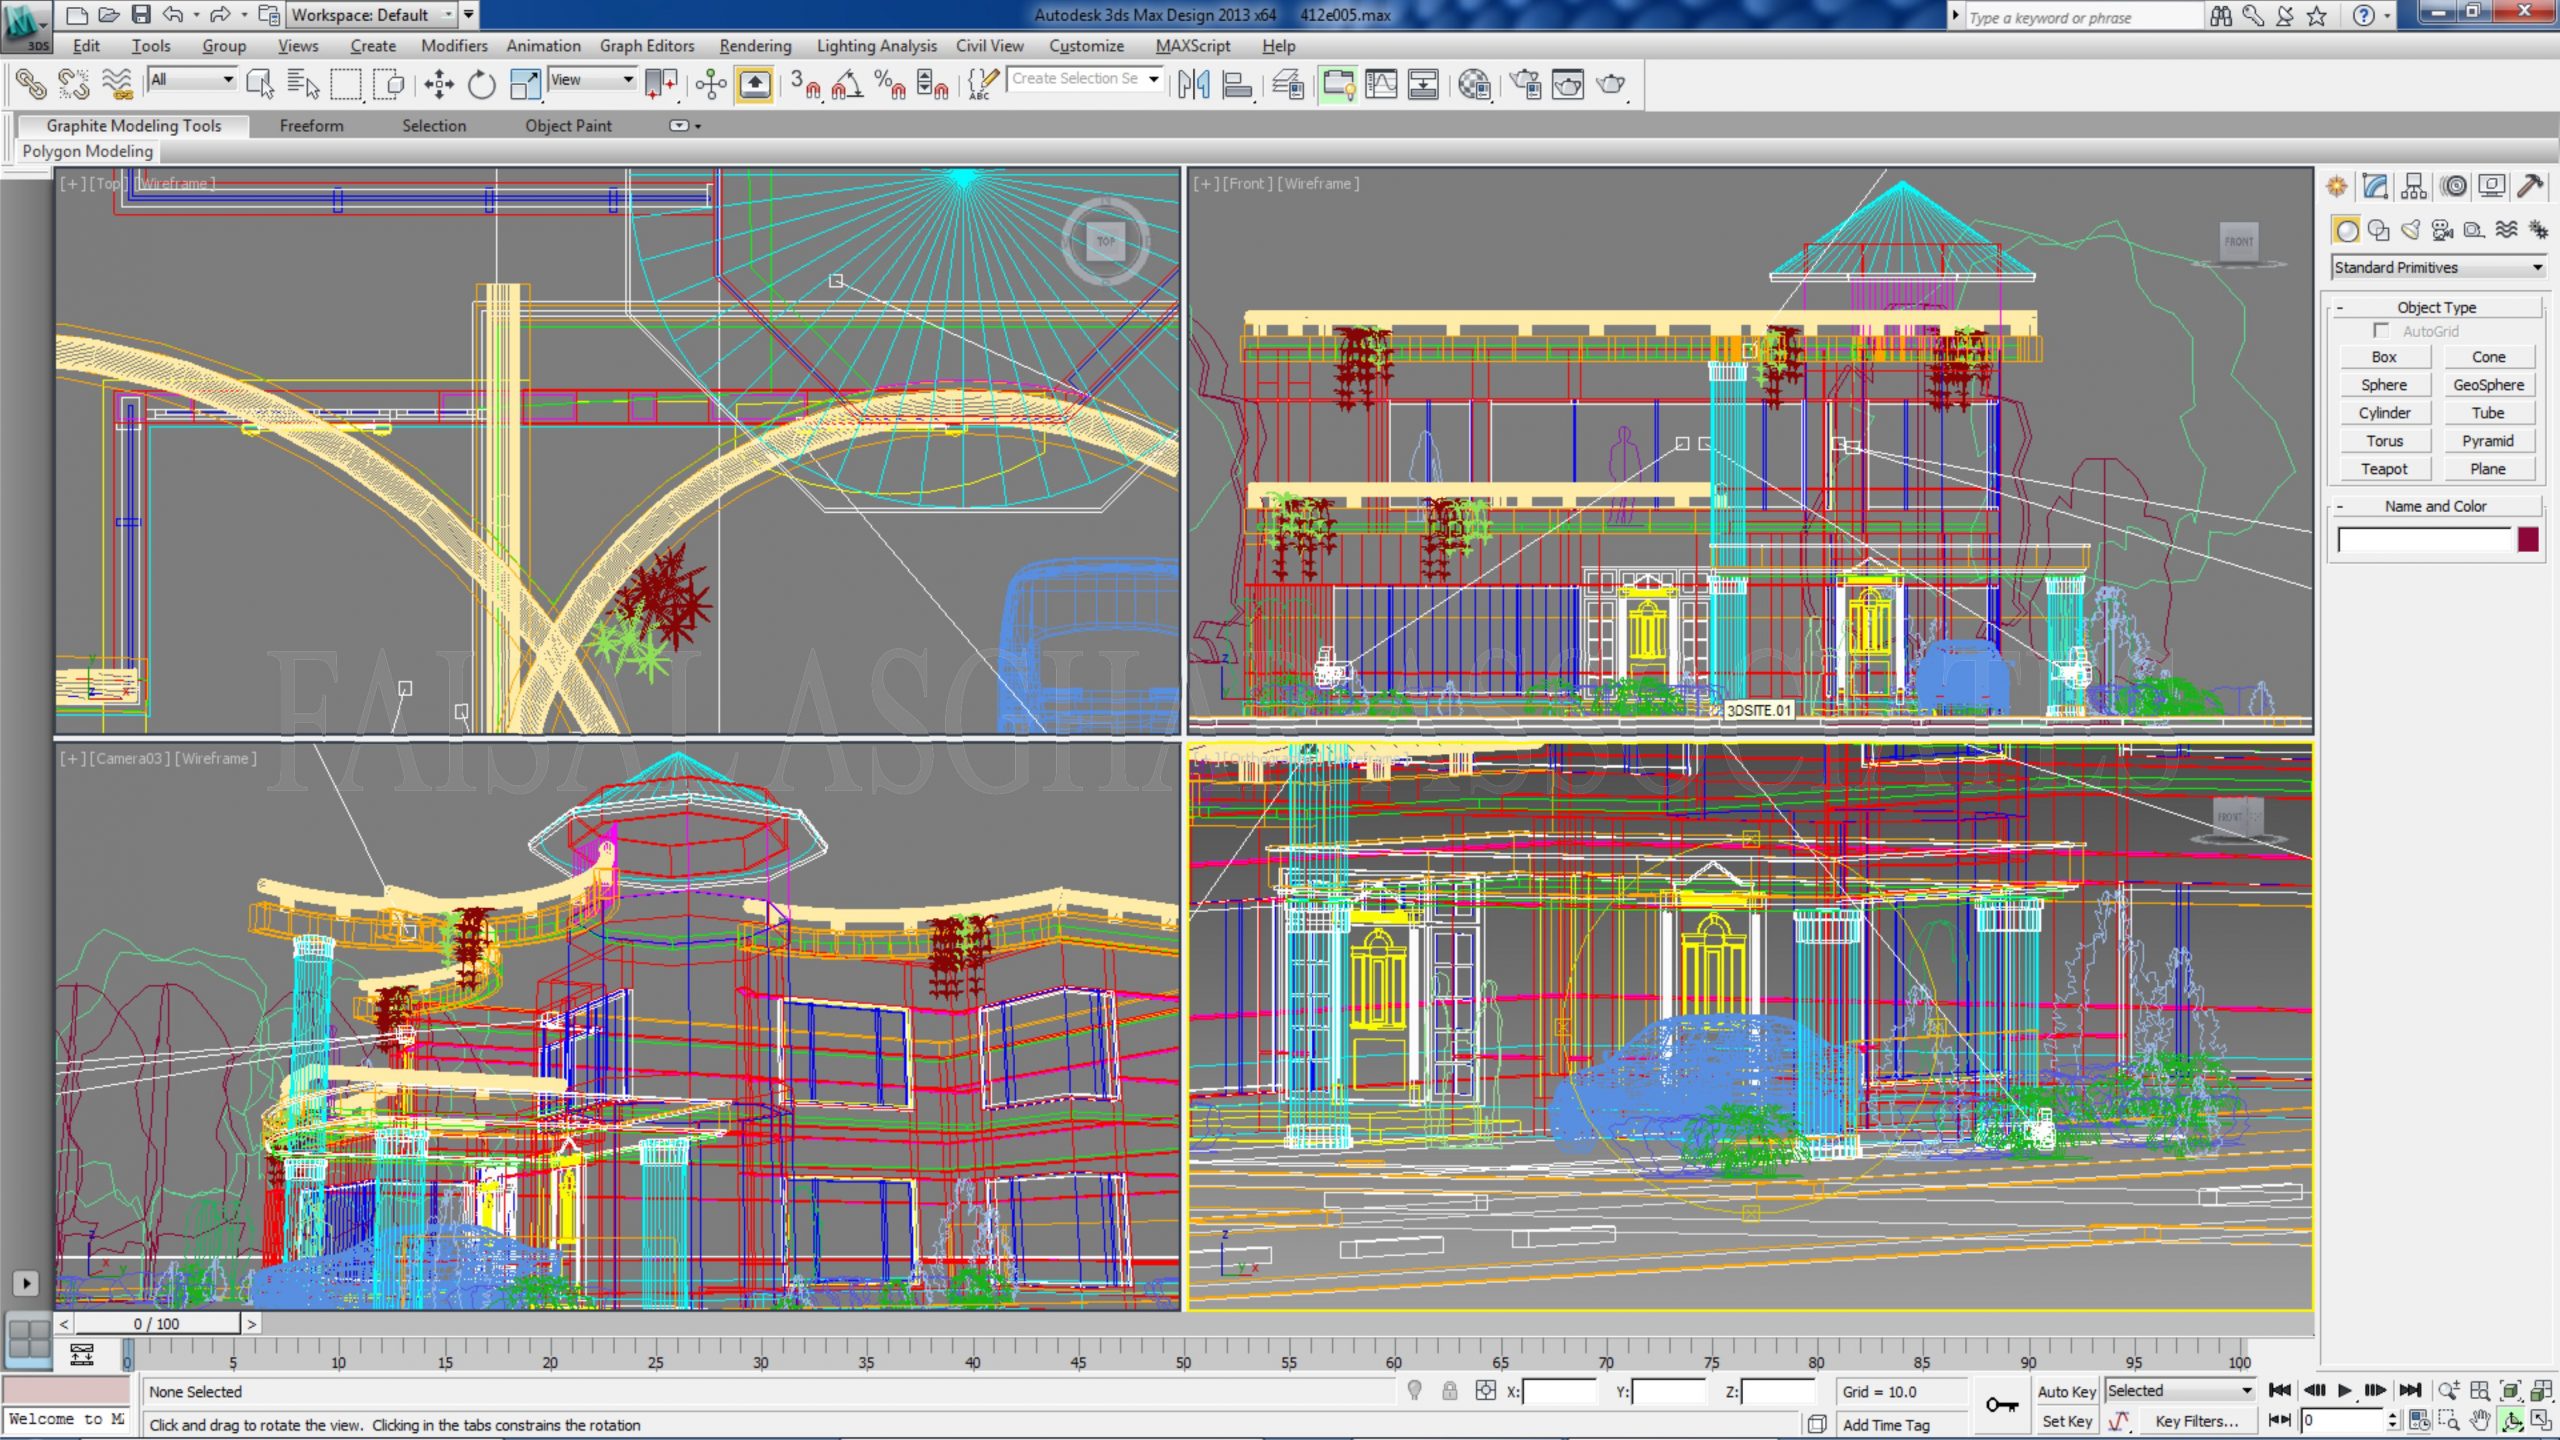Switch to the Motion command panel
This screenshot has width=2560, height=1440.
pos(2453,186)
